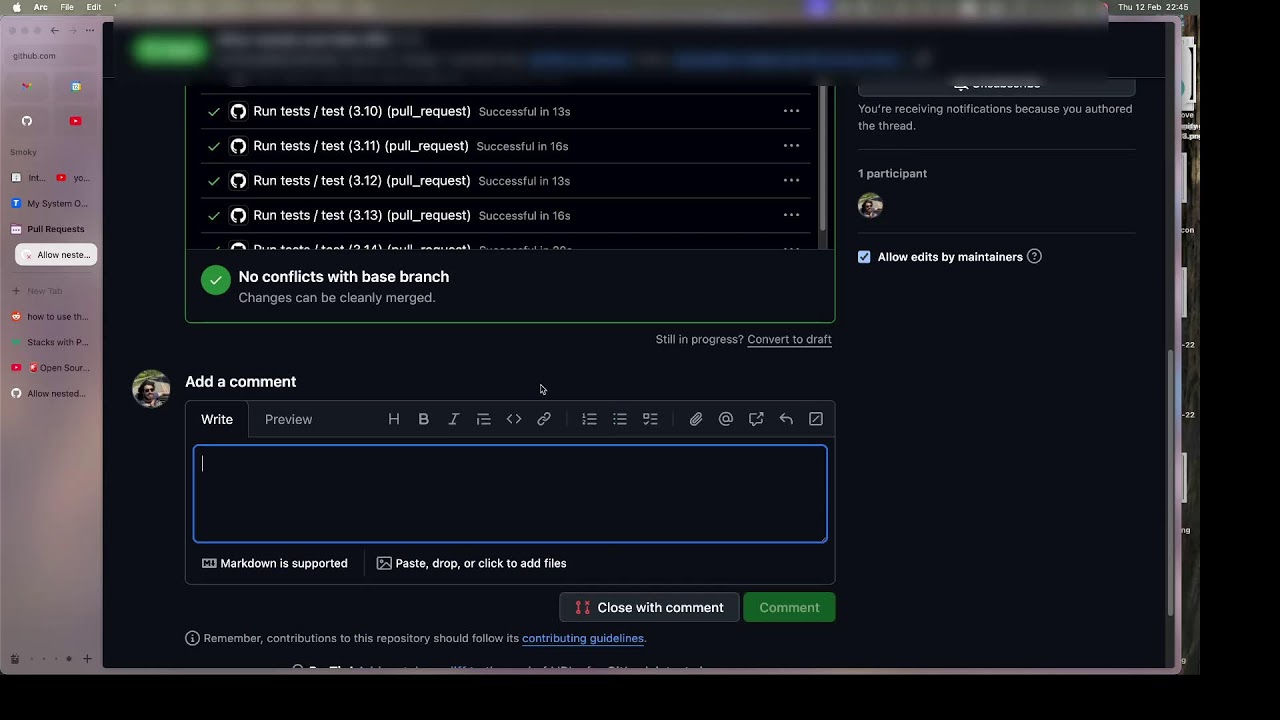Open the File menu
This screenshot has height=720, width=1280.
coord(67,7)
